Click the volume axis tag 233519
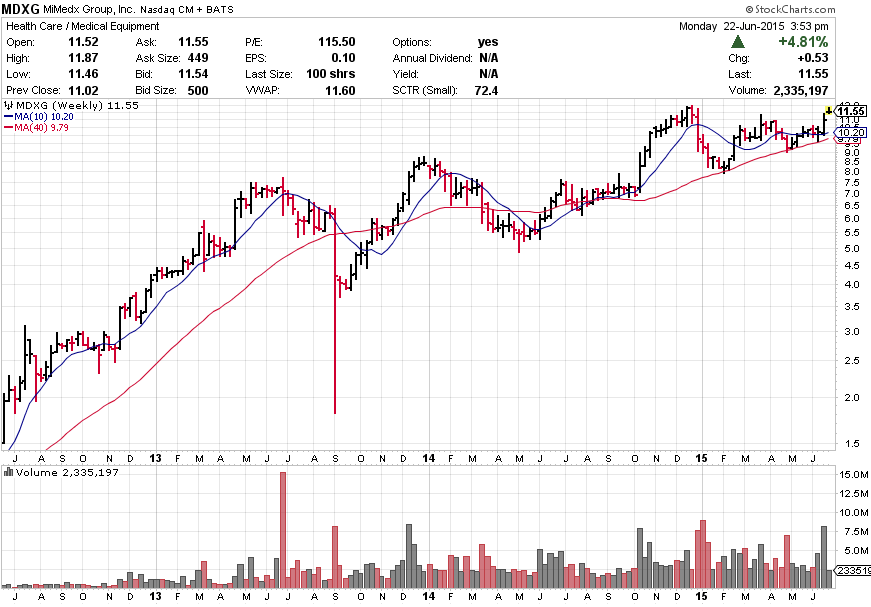The width and height of the screenshot is (871, 607). pyautogui.click(x=853, y=570)
